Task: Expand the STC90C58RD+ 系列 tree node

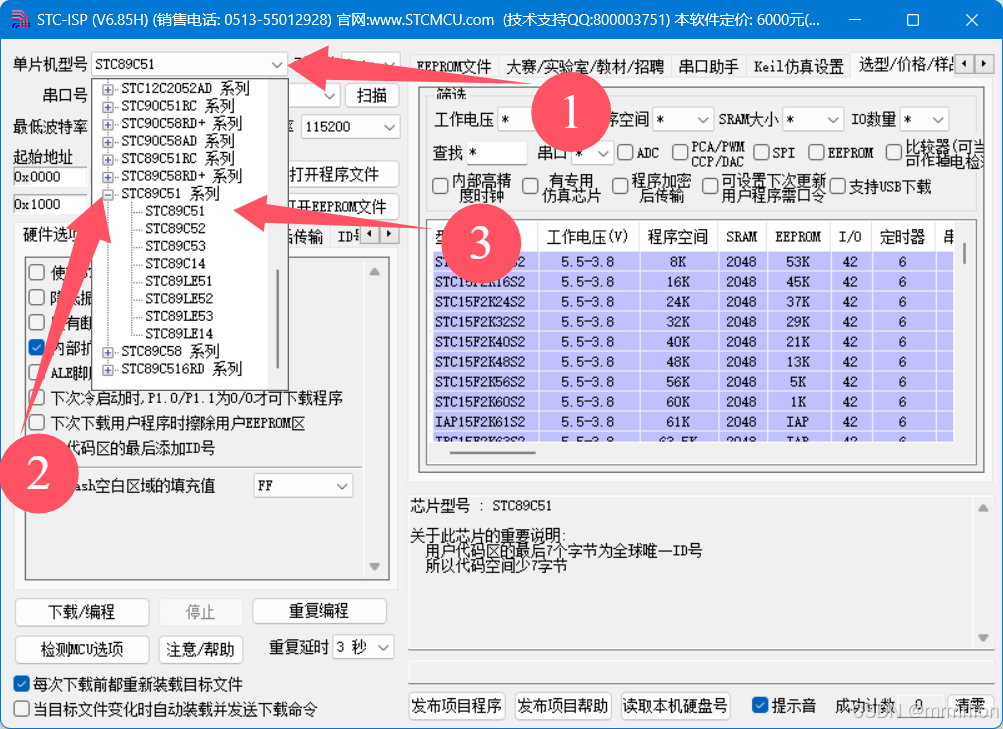Action: (x=107, y=123)
